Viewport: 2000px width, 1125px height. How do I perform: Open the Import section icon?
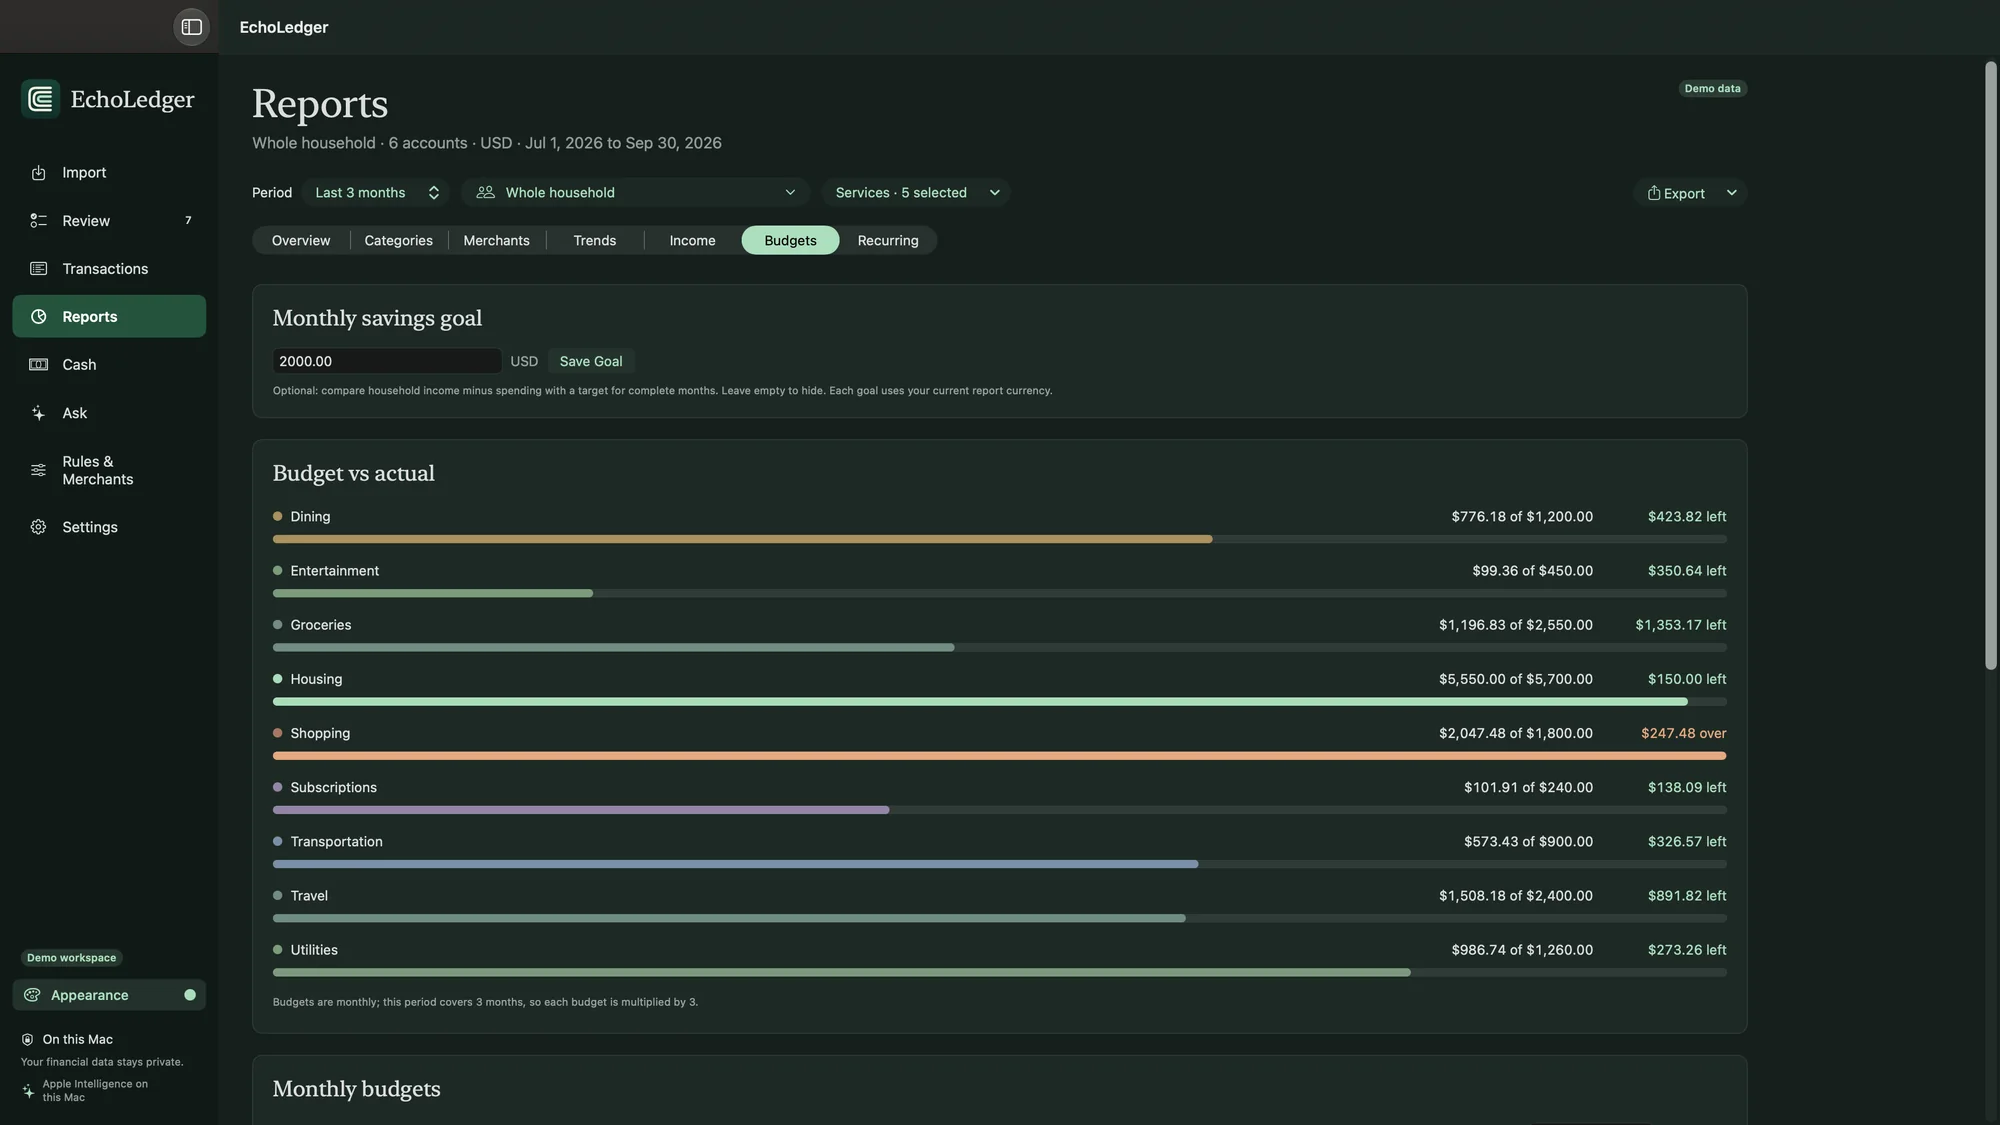(x=38, y=173)
